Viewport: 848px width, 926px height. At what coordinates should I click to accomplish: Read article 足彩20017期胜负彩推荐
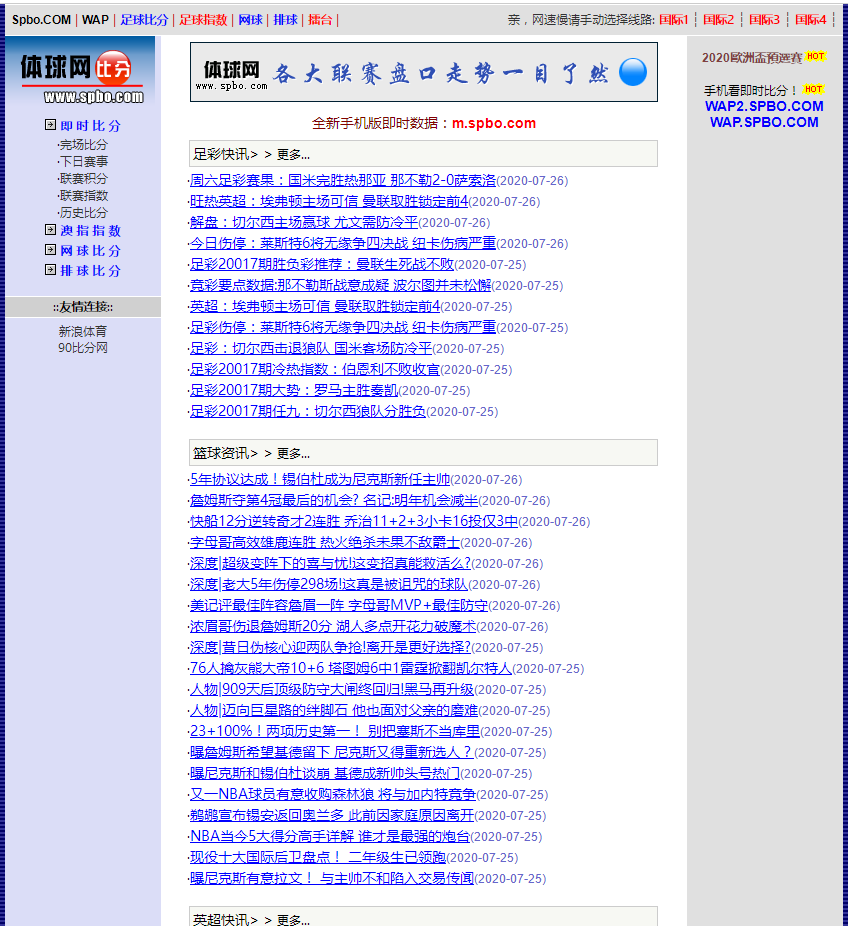point(322,265)
